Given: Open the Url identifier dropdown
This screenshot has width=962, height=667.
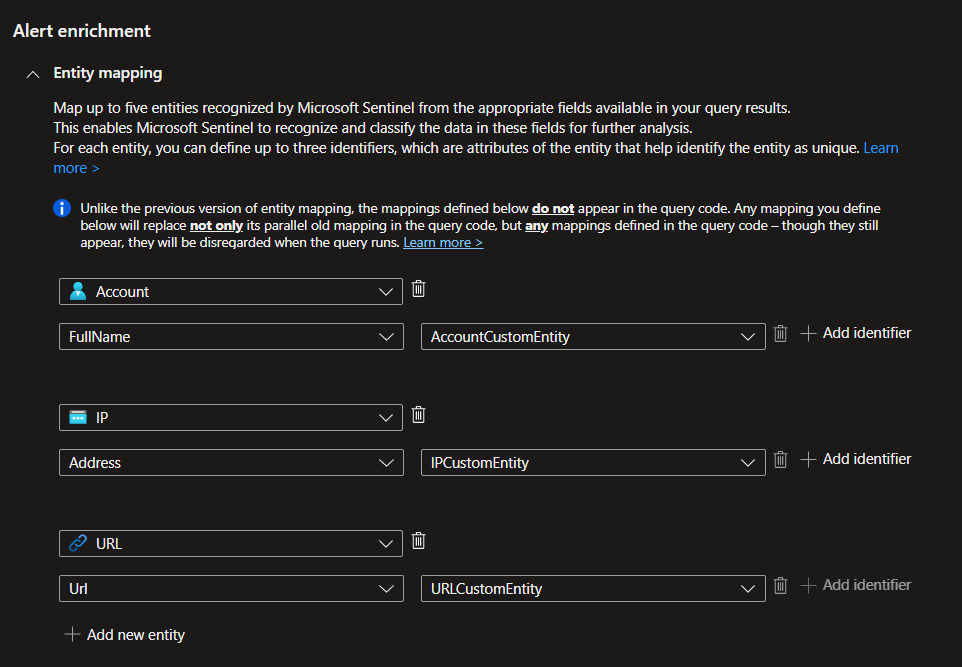Looking at the screenshot, I should pos(231,588).
